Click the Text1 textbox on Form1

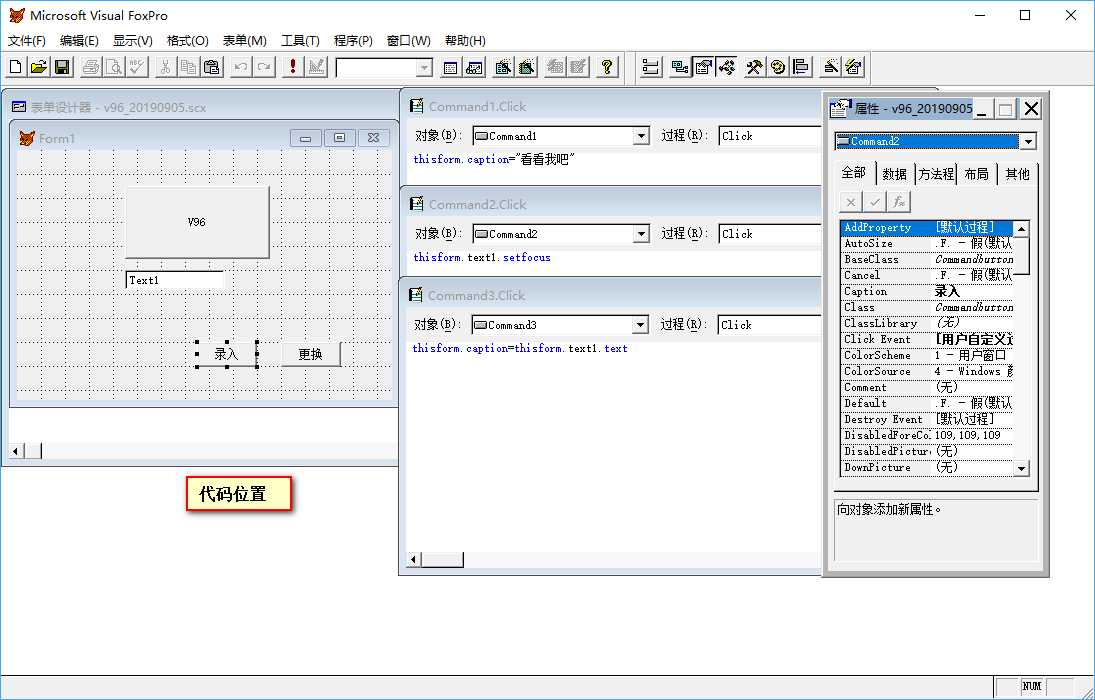[175, 280]
